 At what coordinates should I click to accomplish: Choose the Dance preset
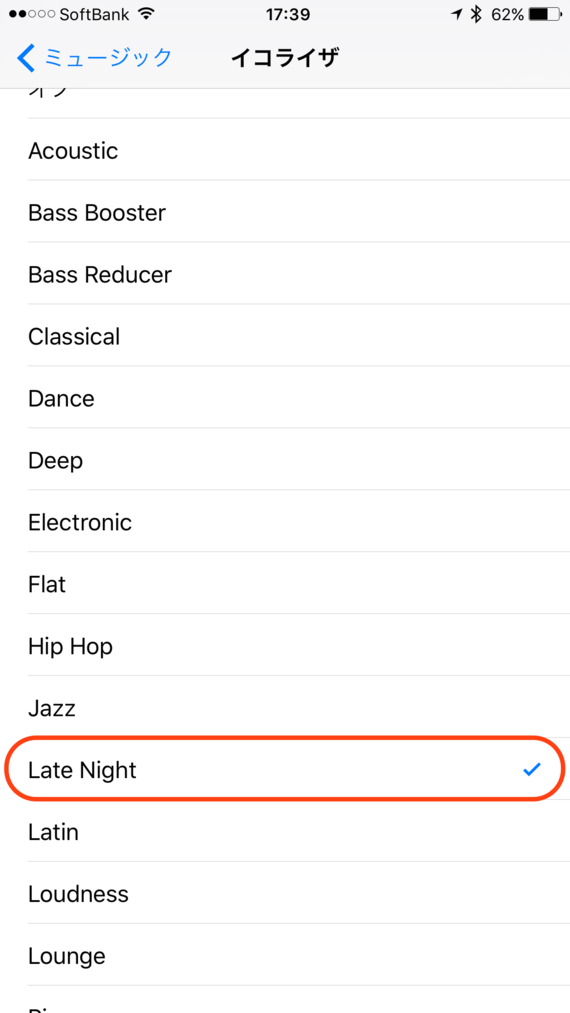tap(285, 399)
